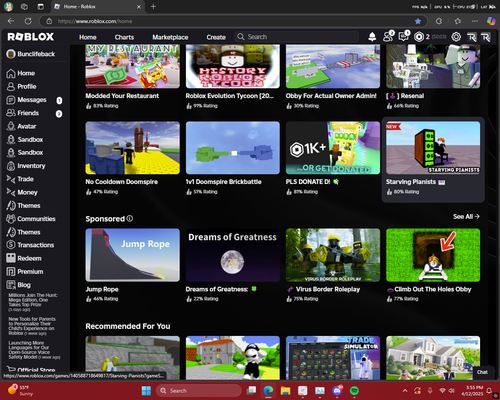Image resolution: width=500 pixels, height=400 pixels.
Task: Switch to the Charts tab
Action: click(x=124, y=37)
